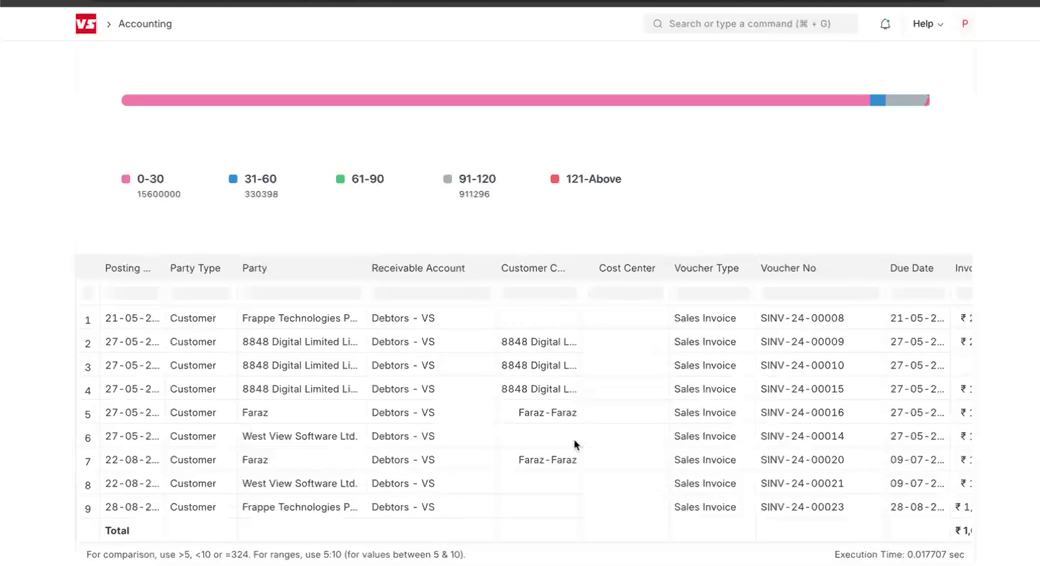Click 8848 Digital L... contact in row 3

539,366
